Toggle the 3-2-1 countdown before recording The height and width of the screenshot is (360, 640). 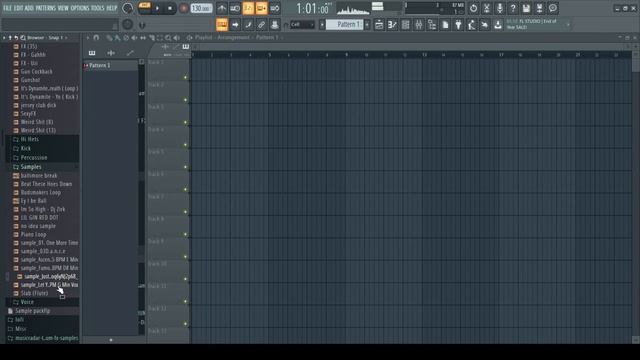248,8
